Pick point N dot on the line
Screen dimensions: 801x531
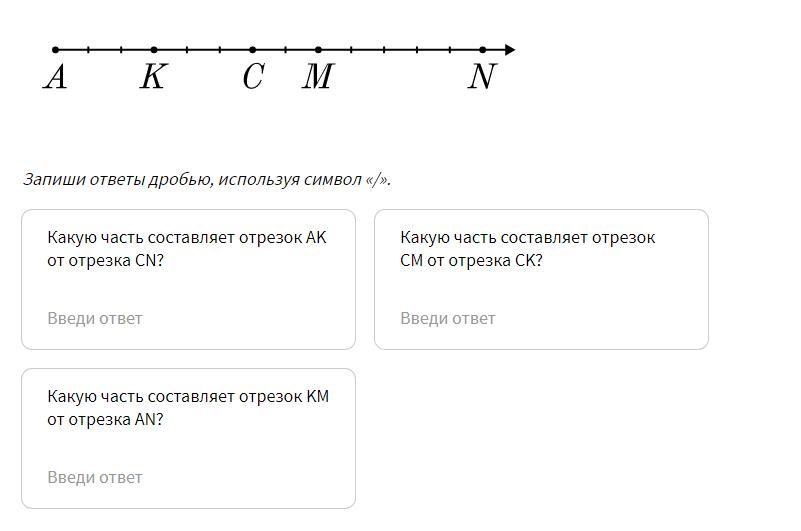click(482, 49)
